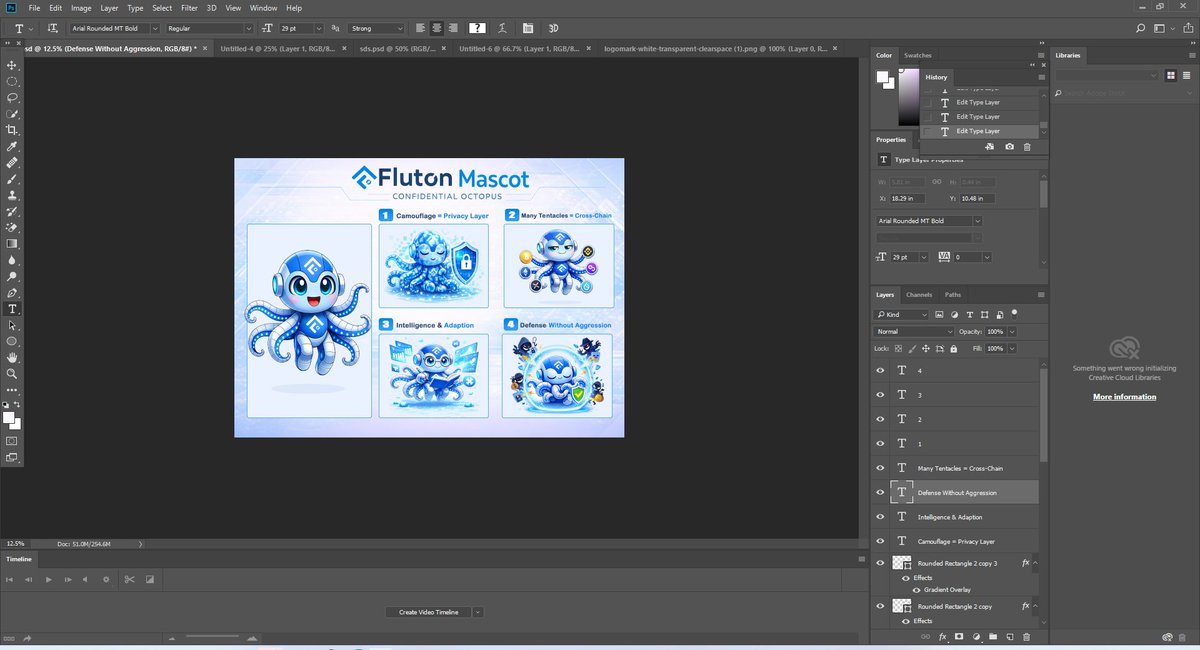1200x650 pixels.
Task: Select the Eyedropper tool
Action: (x=12, y=146)
